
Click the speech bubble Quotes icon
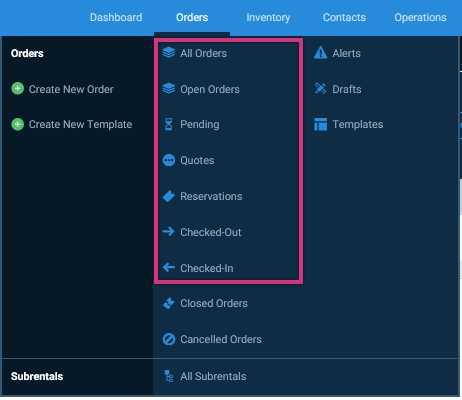pyautogui.click(x=169, y=160)
